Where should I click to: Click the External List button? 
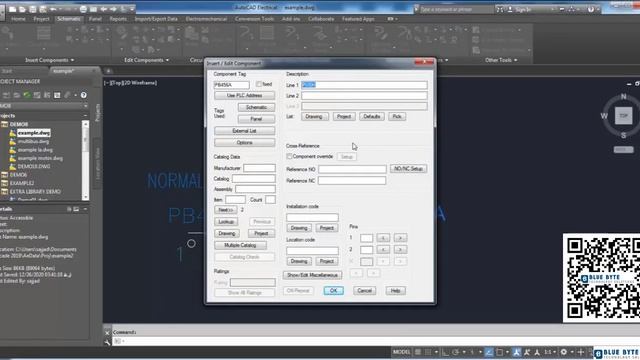(x=244, y=131)
